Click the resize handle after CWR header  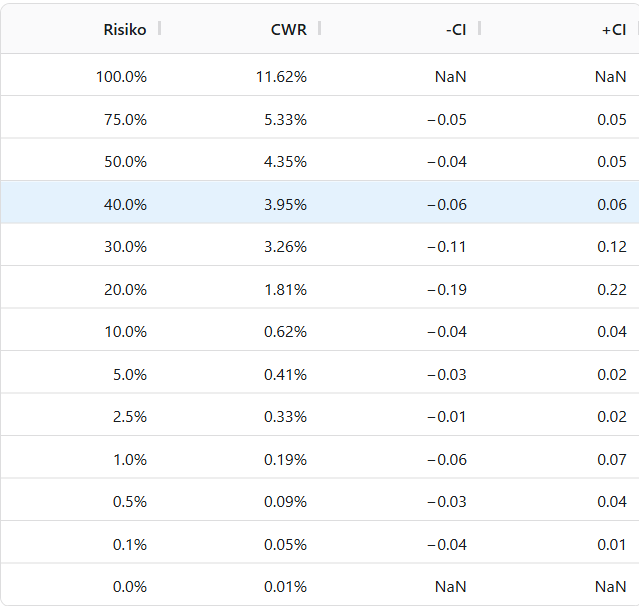point(319,28)
